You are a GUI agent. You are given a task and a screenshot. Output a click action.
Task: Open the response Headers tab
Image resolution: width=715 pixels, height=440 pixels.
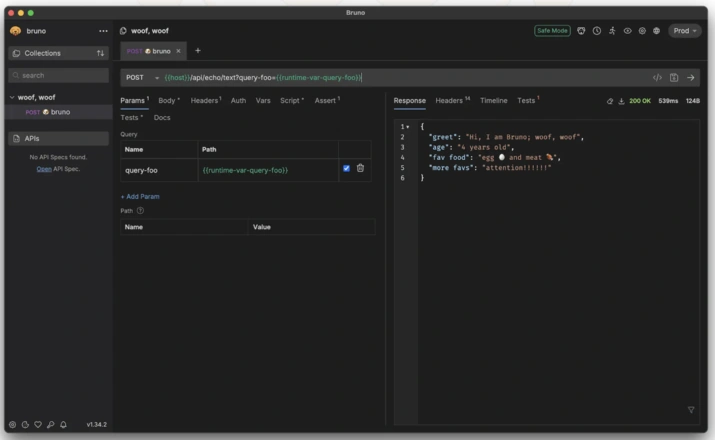tap(452, 101)
